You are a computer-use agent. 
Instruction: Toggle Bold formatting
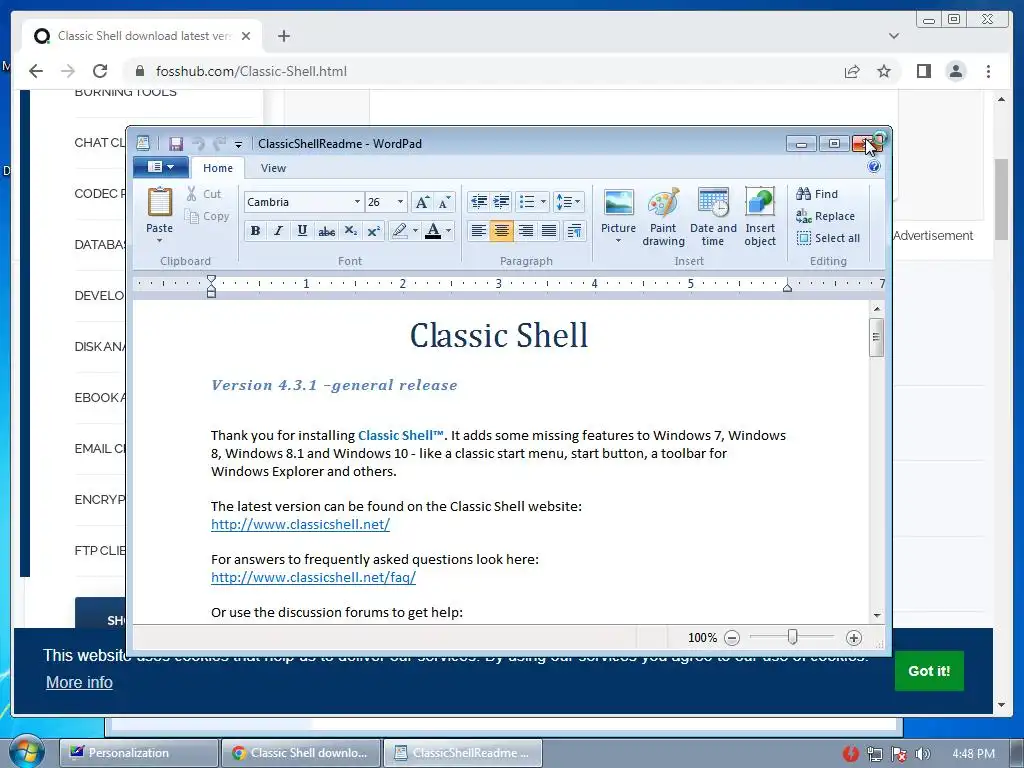(255, 231)
